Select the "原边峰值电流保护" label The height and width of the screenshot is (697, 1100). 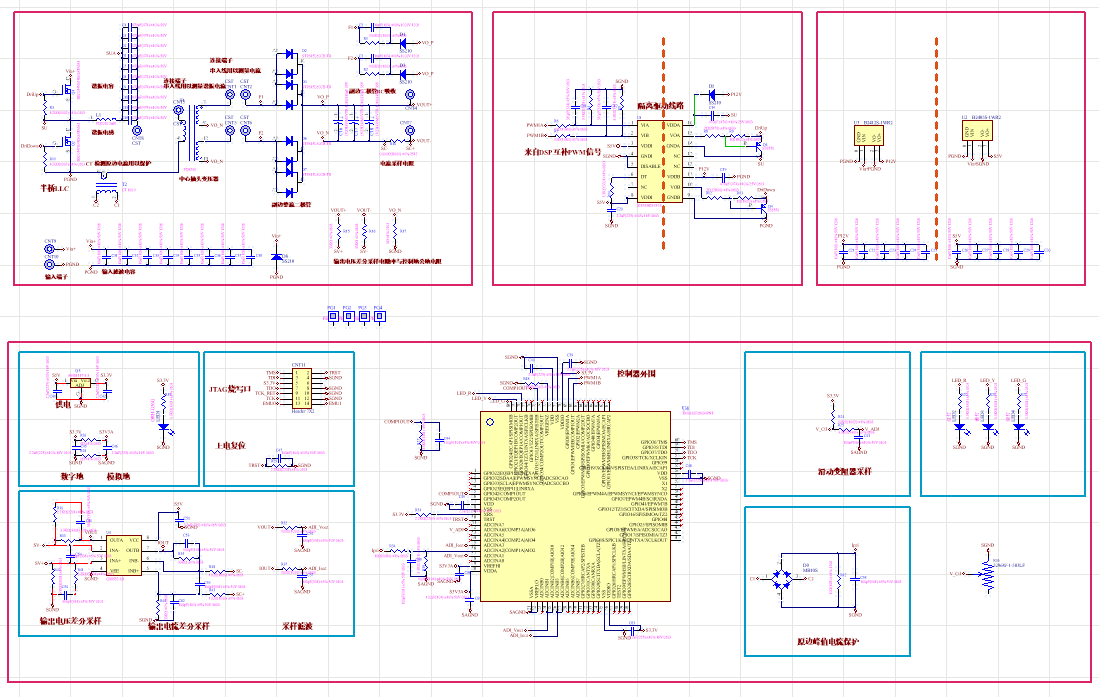(828, 642)
